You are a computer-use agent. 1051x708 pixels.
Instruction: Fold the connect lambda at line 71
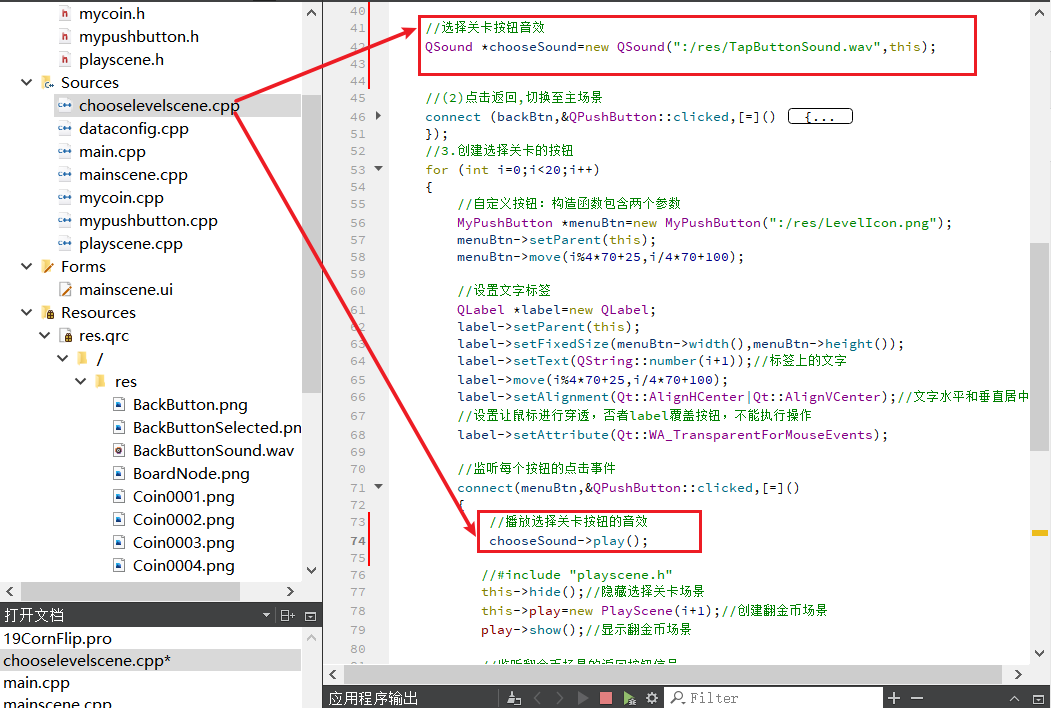[x=379, y=487]
